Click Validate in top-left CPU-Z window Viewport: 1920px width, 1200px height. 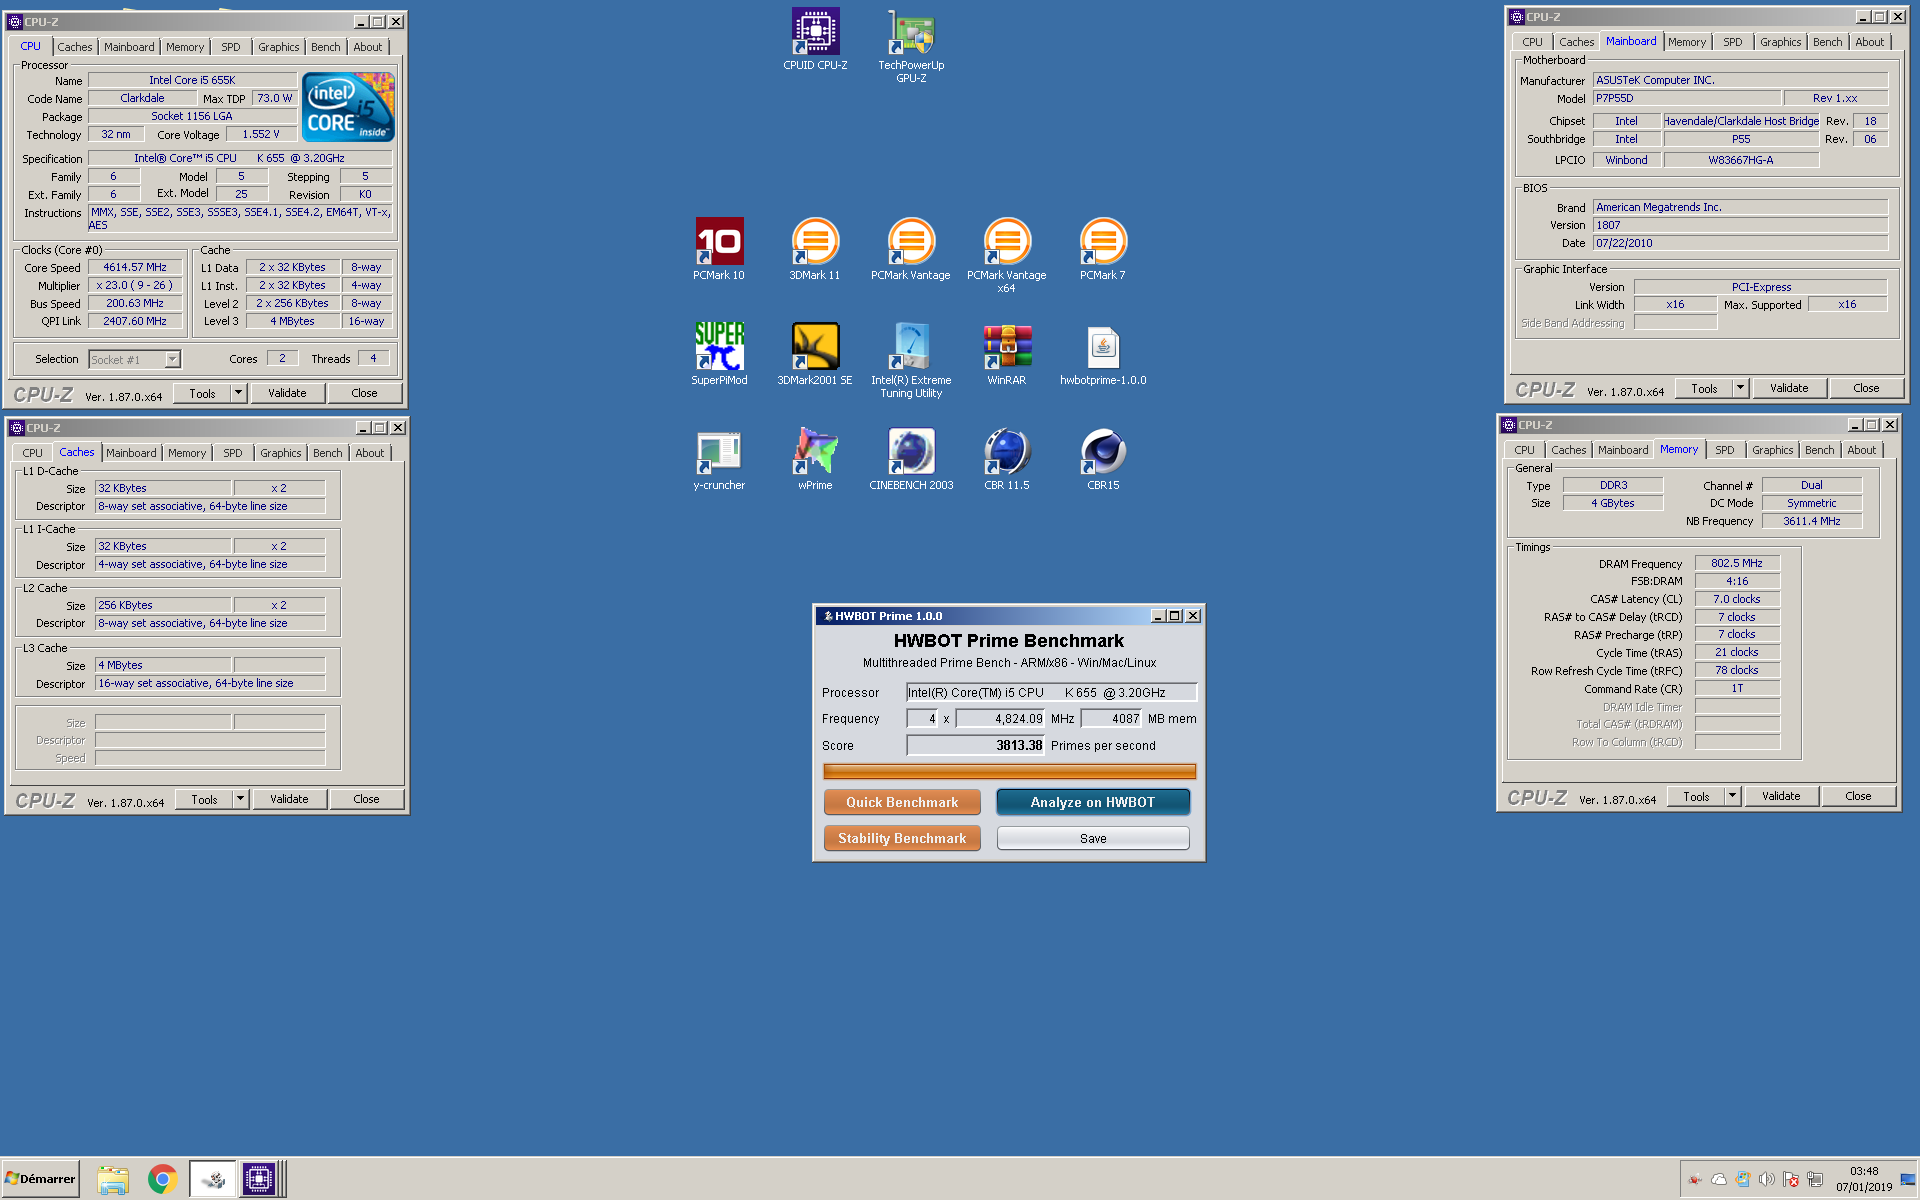[287, 393]
